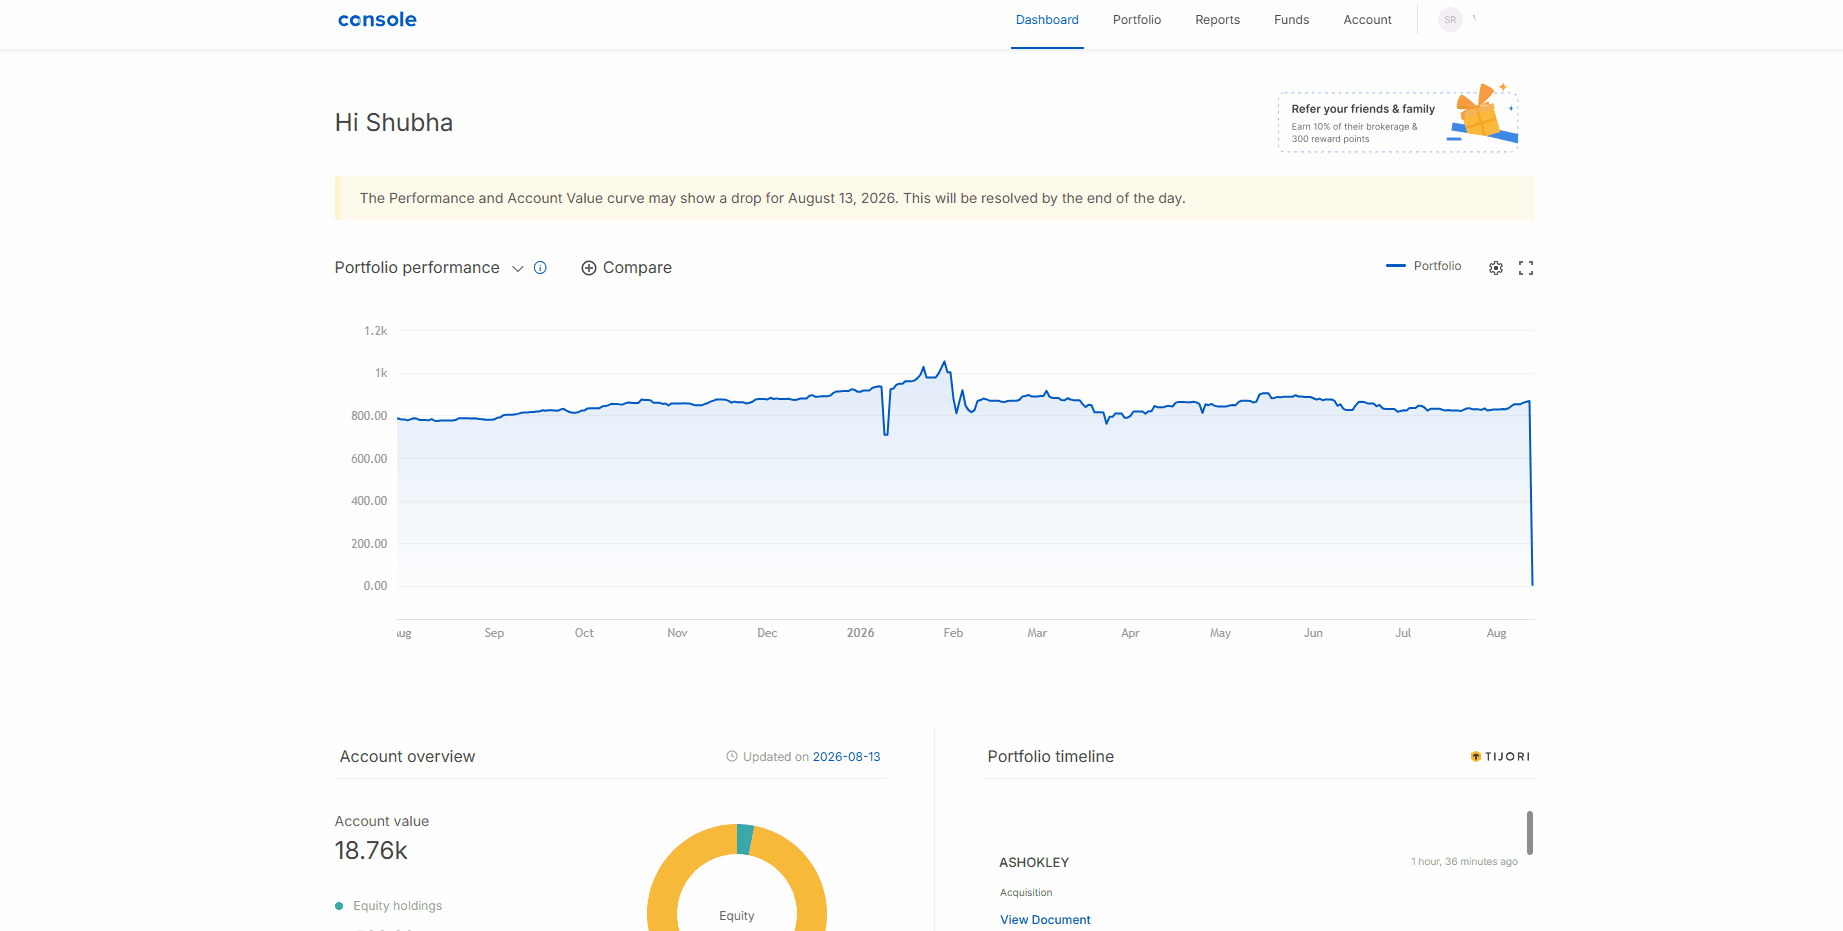Expand the chart to fullscreen
1843x931 pixels.
coord(1526,268)
